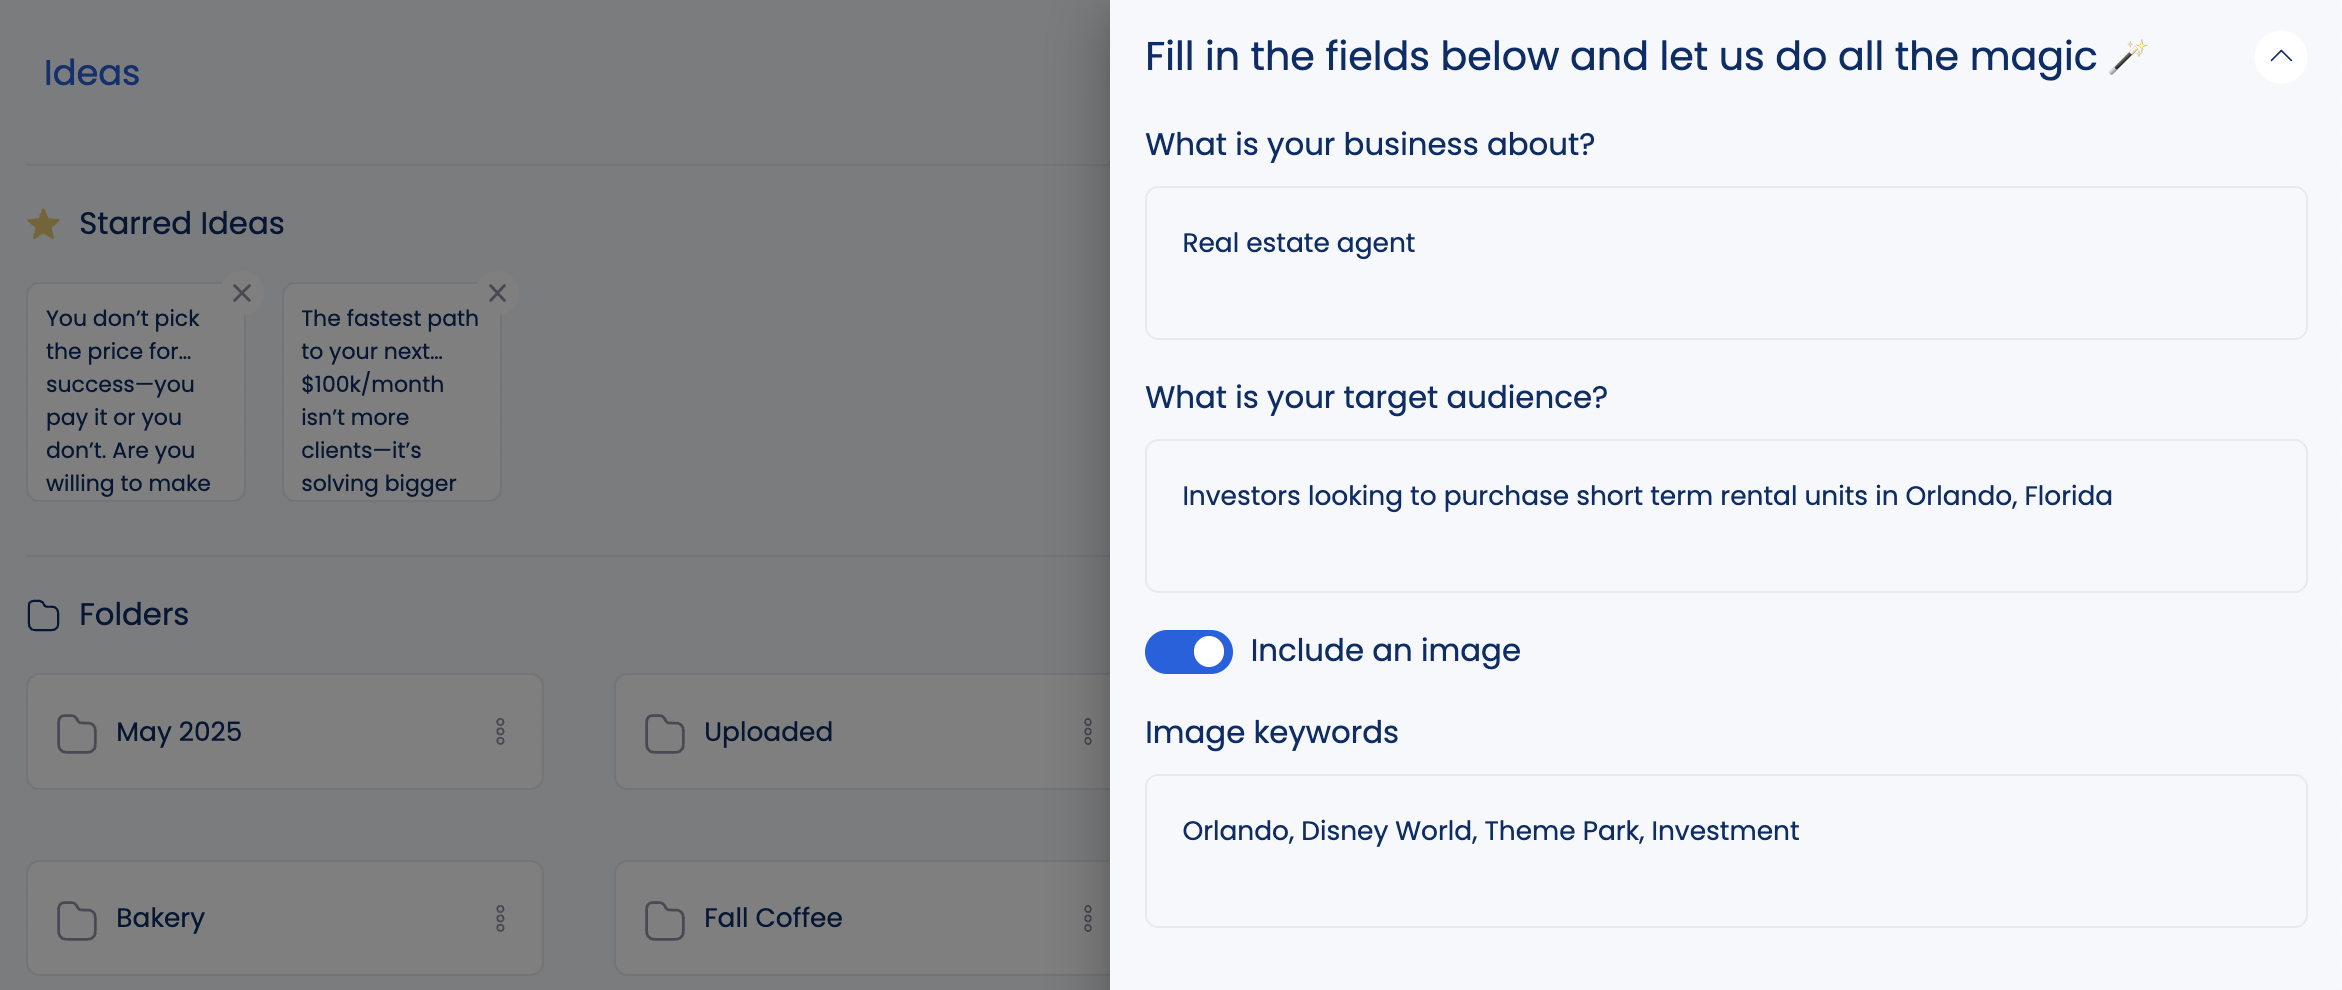
Task: Open the starred idea 'The fastest path'
Action: [388, 400]
